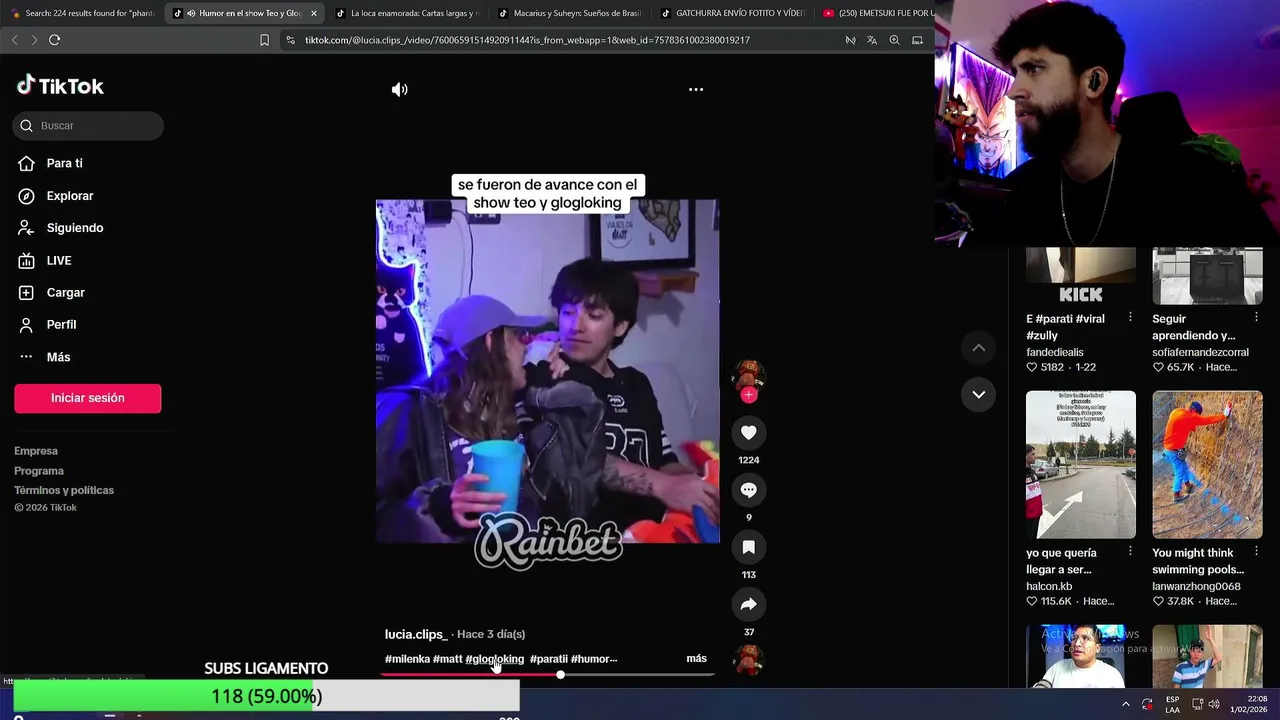Viewport: 1280px width, 720px height.
Task: Click the #paratii hashtag
Action: pyautogui.click(x=548, y=659)
